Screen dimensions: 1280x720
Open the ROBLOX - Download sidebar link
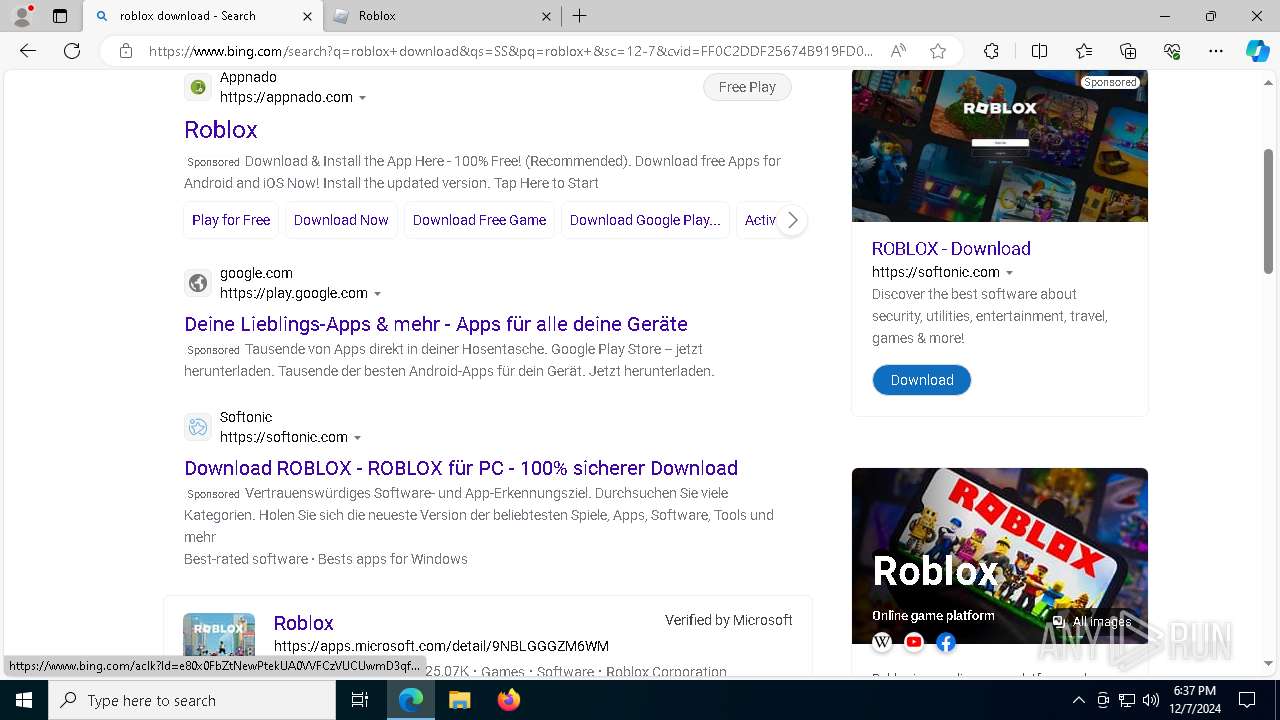click(951, 249)
